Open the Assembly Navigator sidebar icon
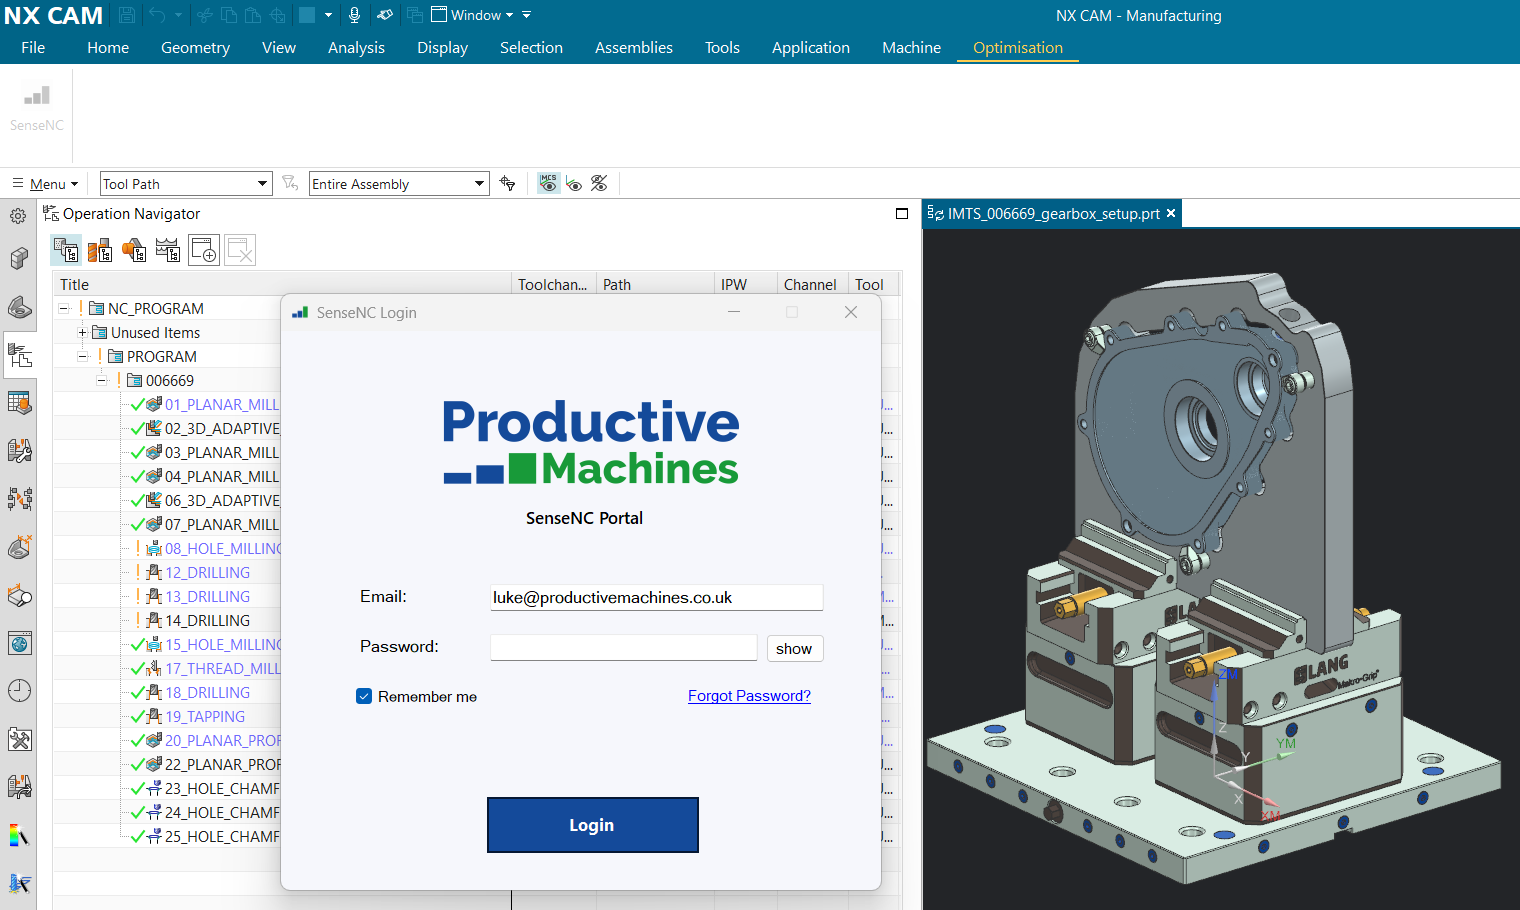Image resolution: width=1520 pixels, height=910 pixels. [19, 259]
